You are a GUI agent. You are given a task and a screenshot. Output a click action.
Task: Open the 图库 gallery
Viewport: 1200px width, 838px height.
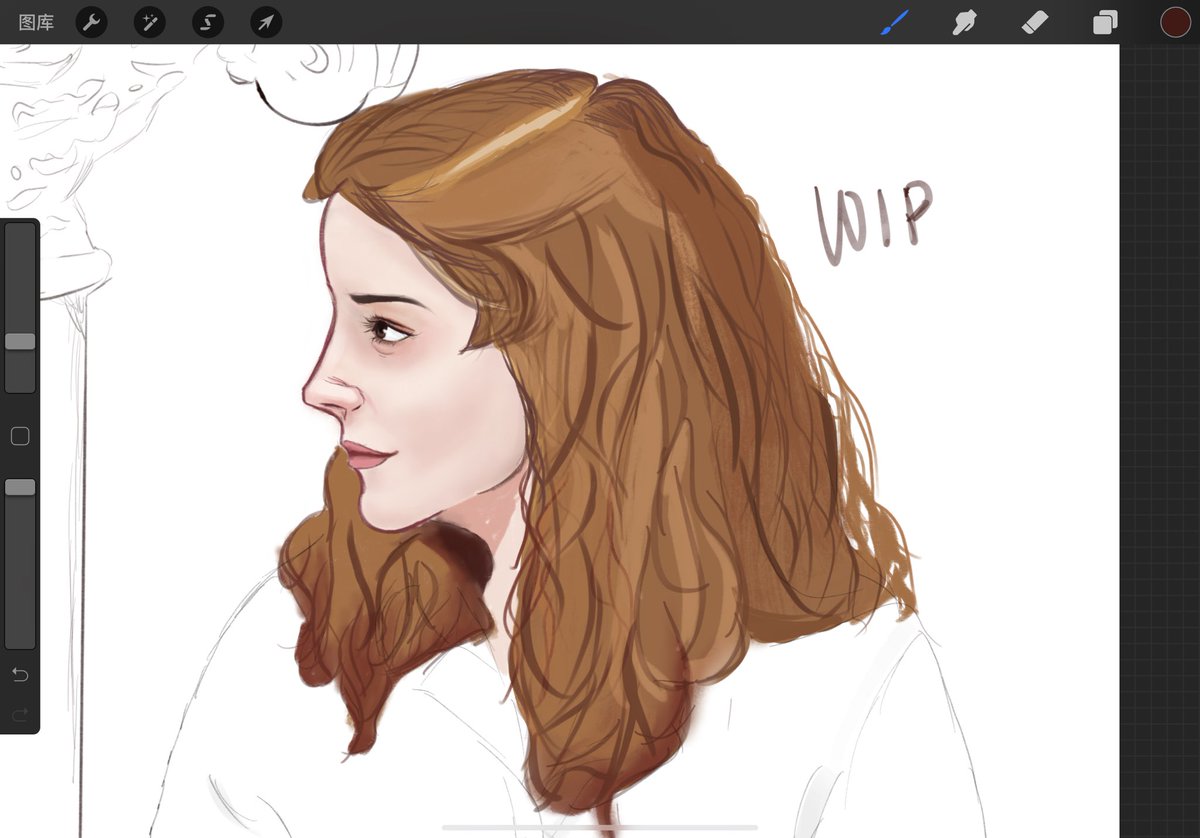point(36,22)
